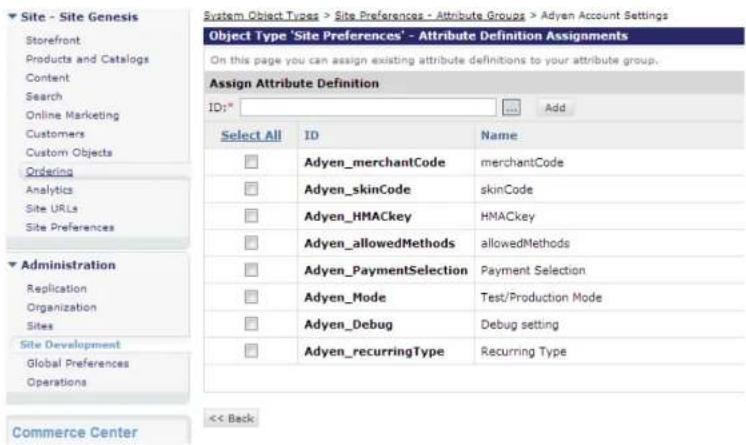
Task: Open Replication under Administration
Action: coord(57,288)
